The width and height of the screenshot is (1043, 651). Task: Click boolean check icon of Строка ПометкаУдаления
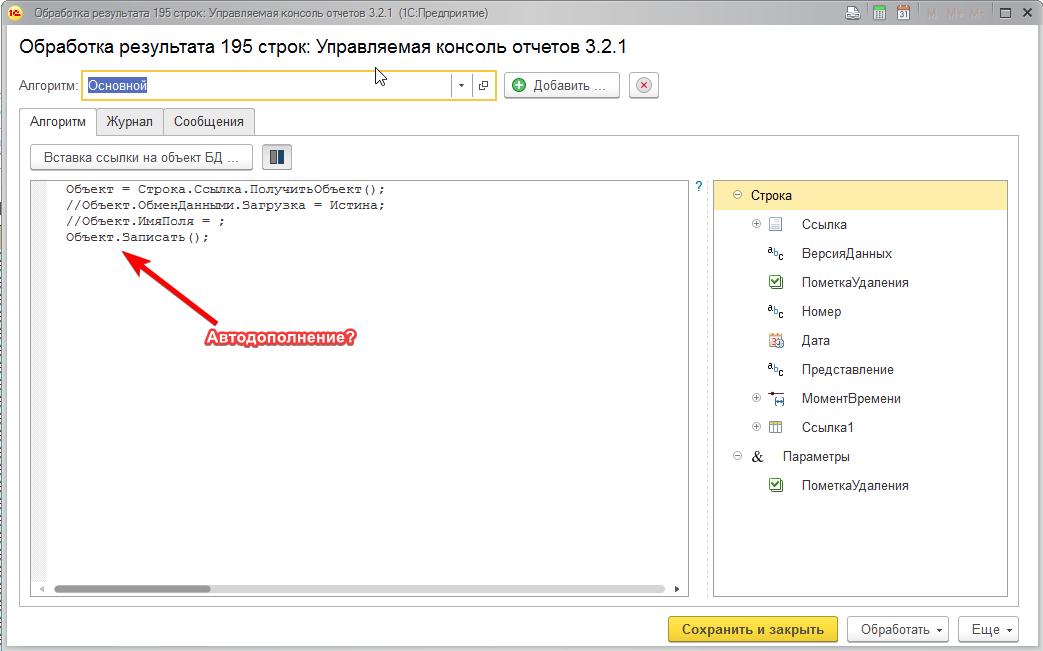pos(776,282)
